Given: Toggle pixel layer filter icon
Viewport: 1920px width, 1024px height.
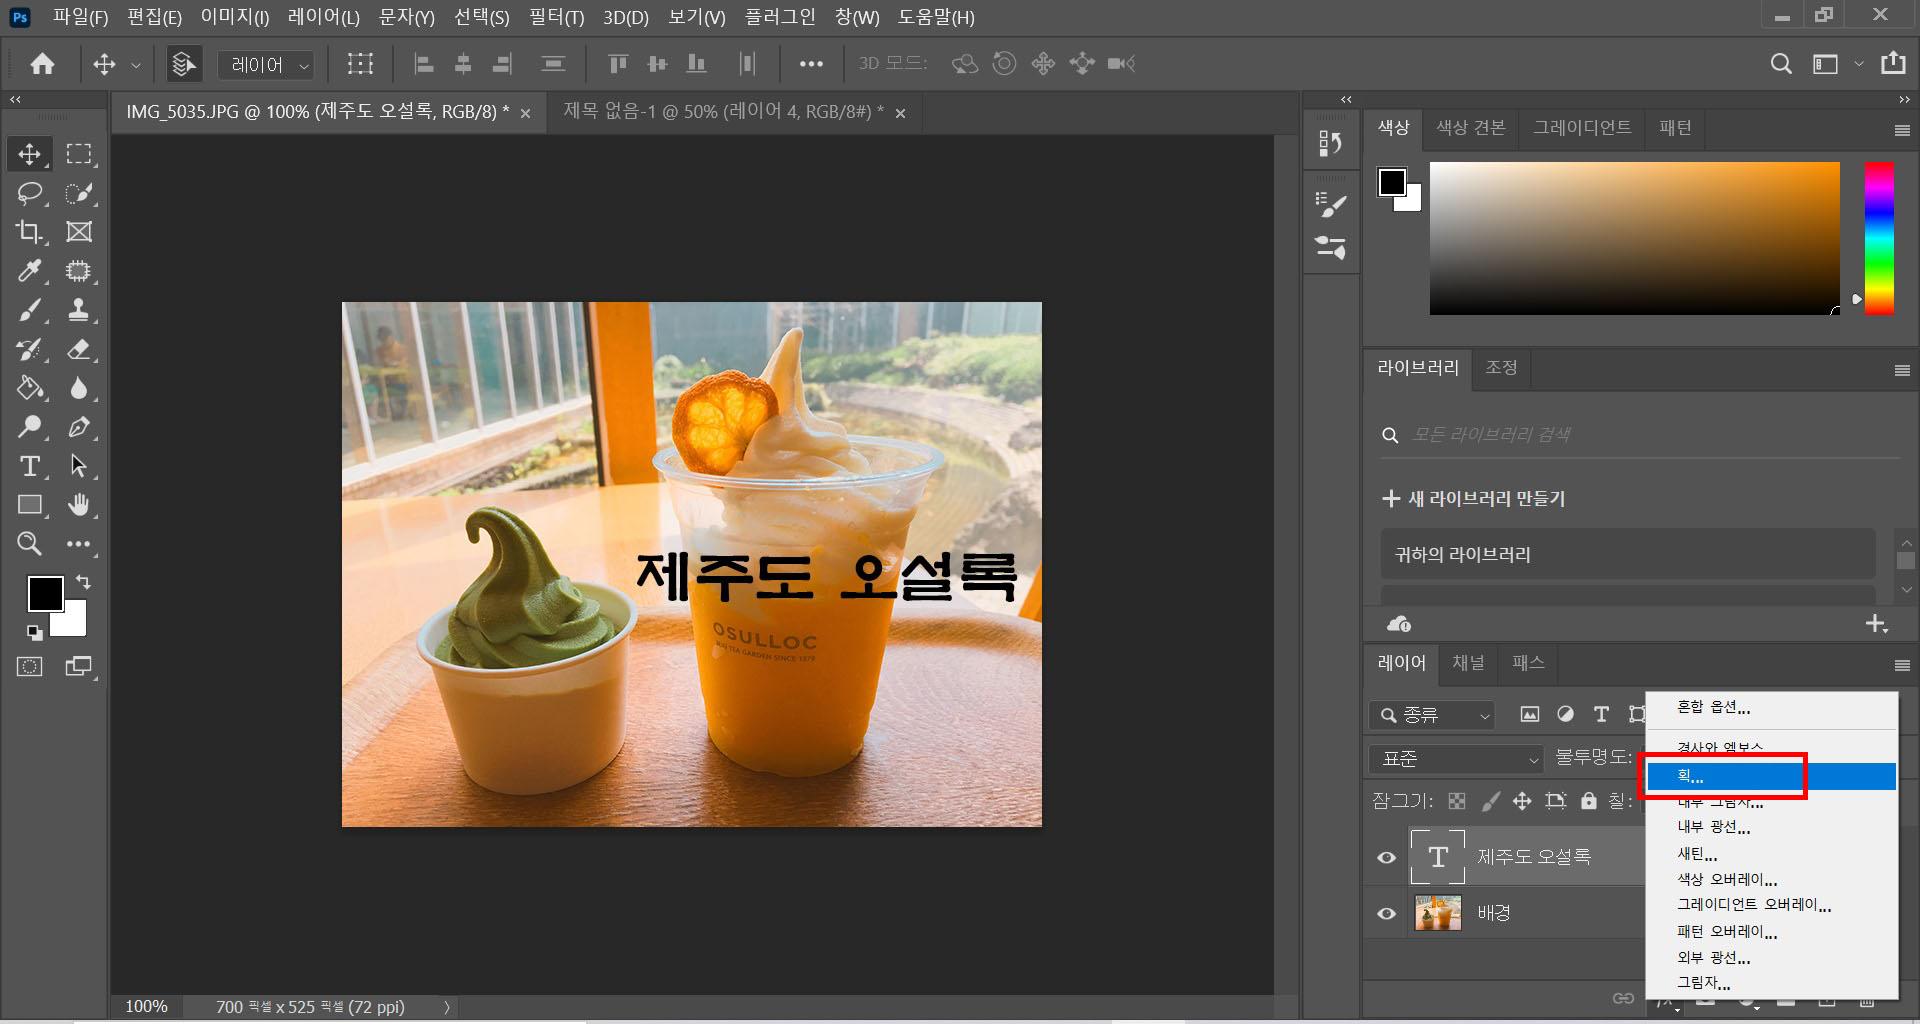Looking at the screenshot, I should tap(1529, 714).
